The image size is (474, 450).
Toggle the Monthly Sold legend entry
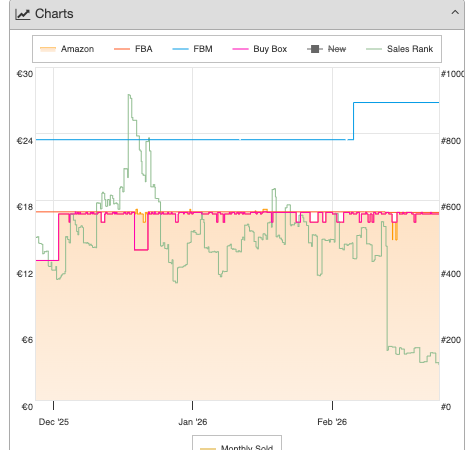pos(237,447)
